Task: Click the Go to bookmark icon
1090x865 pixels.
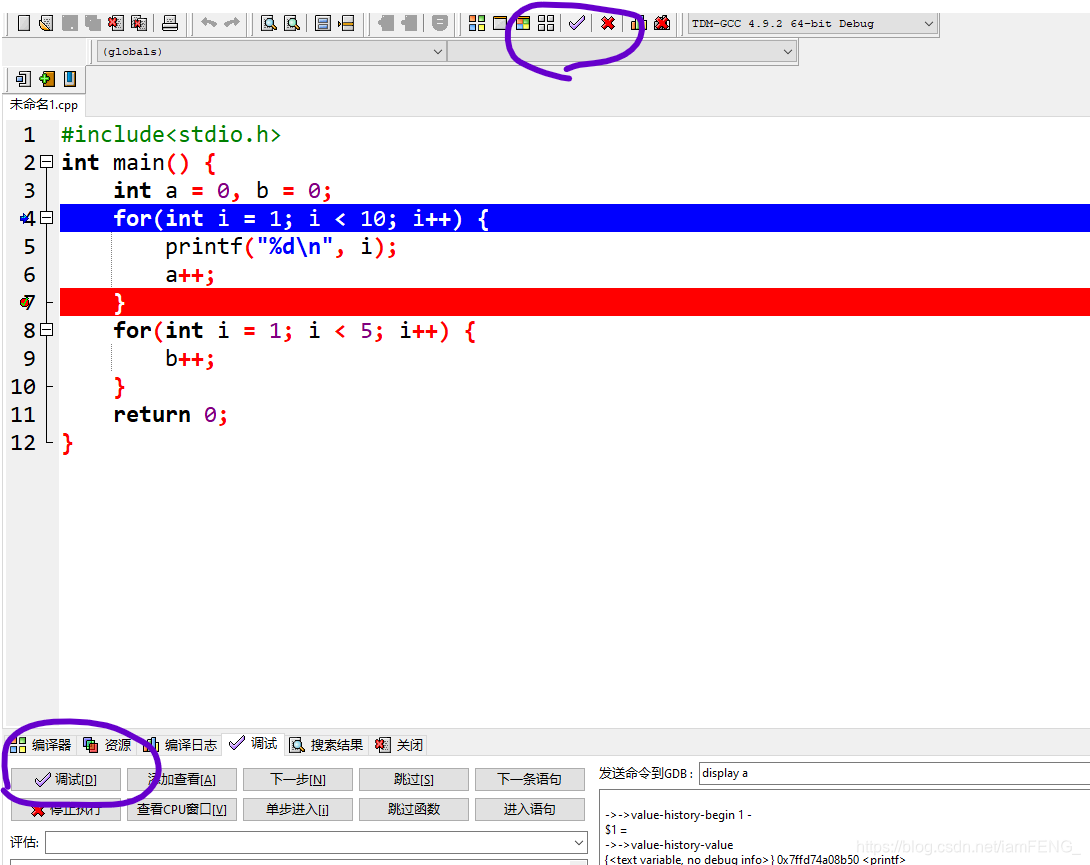Action: pyautogui.click(x=70, y=79)
